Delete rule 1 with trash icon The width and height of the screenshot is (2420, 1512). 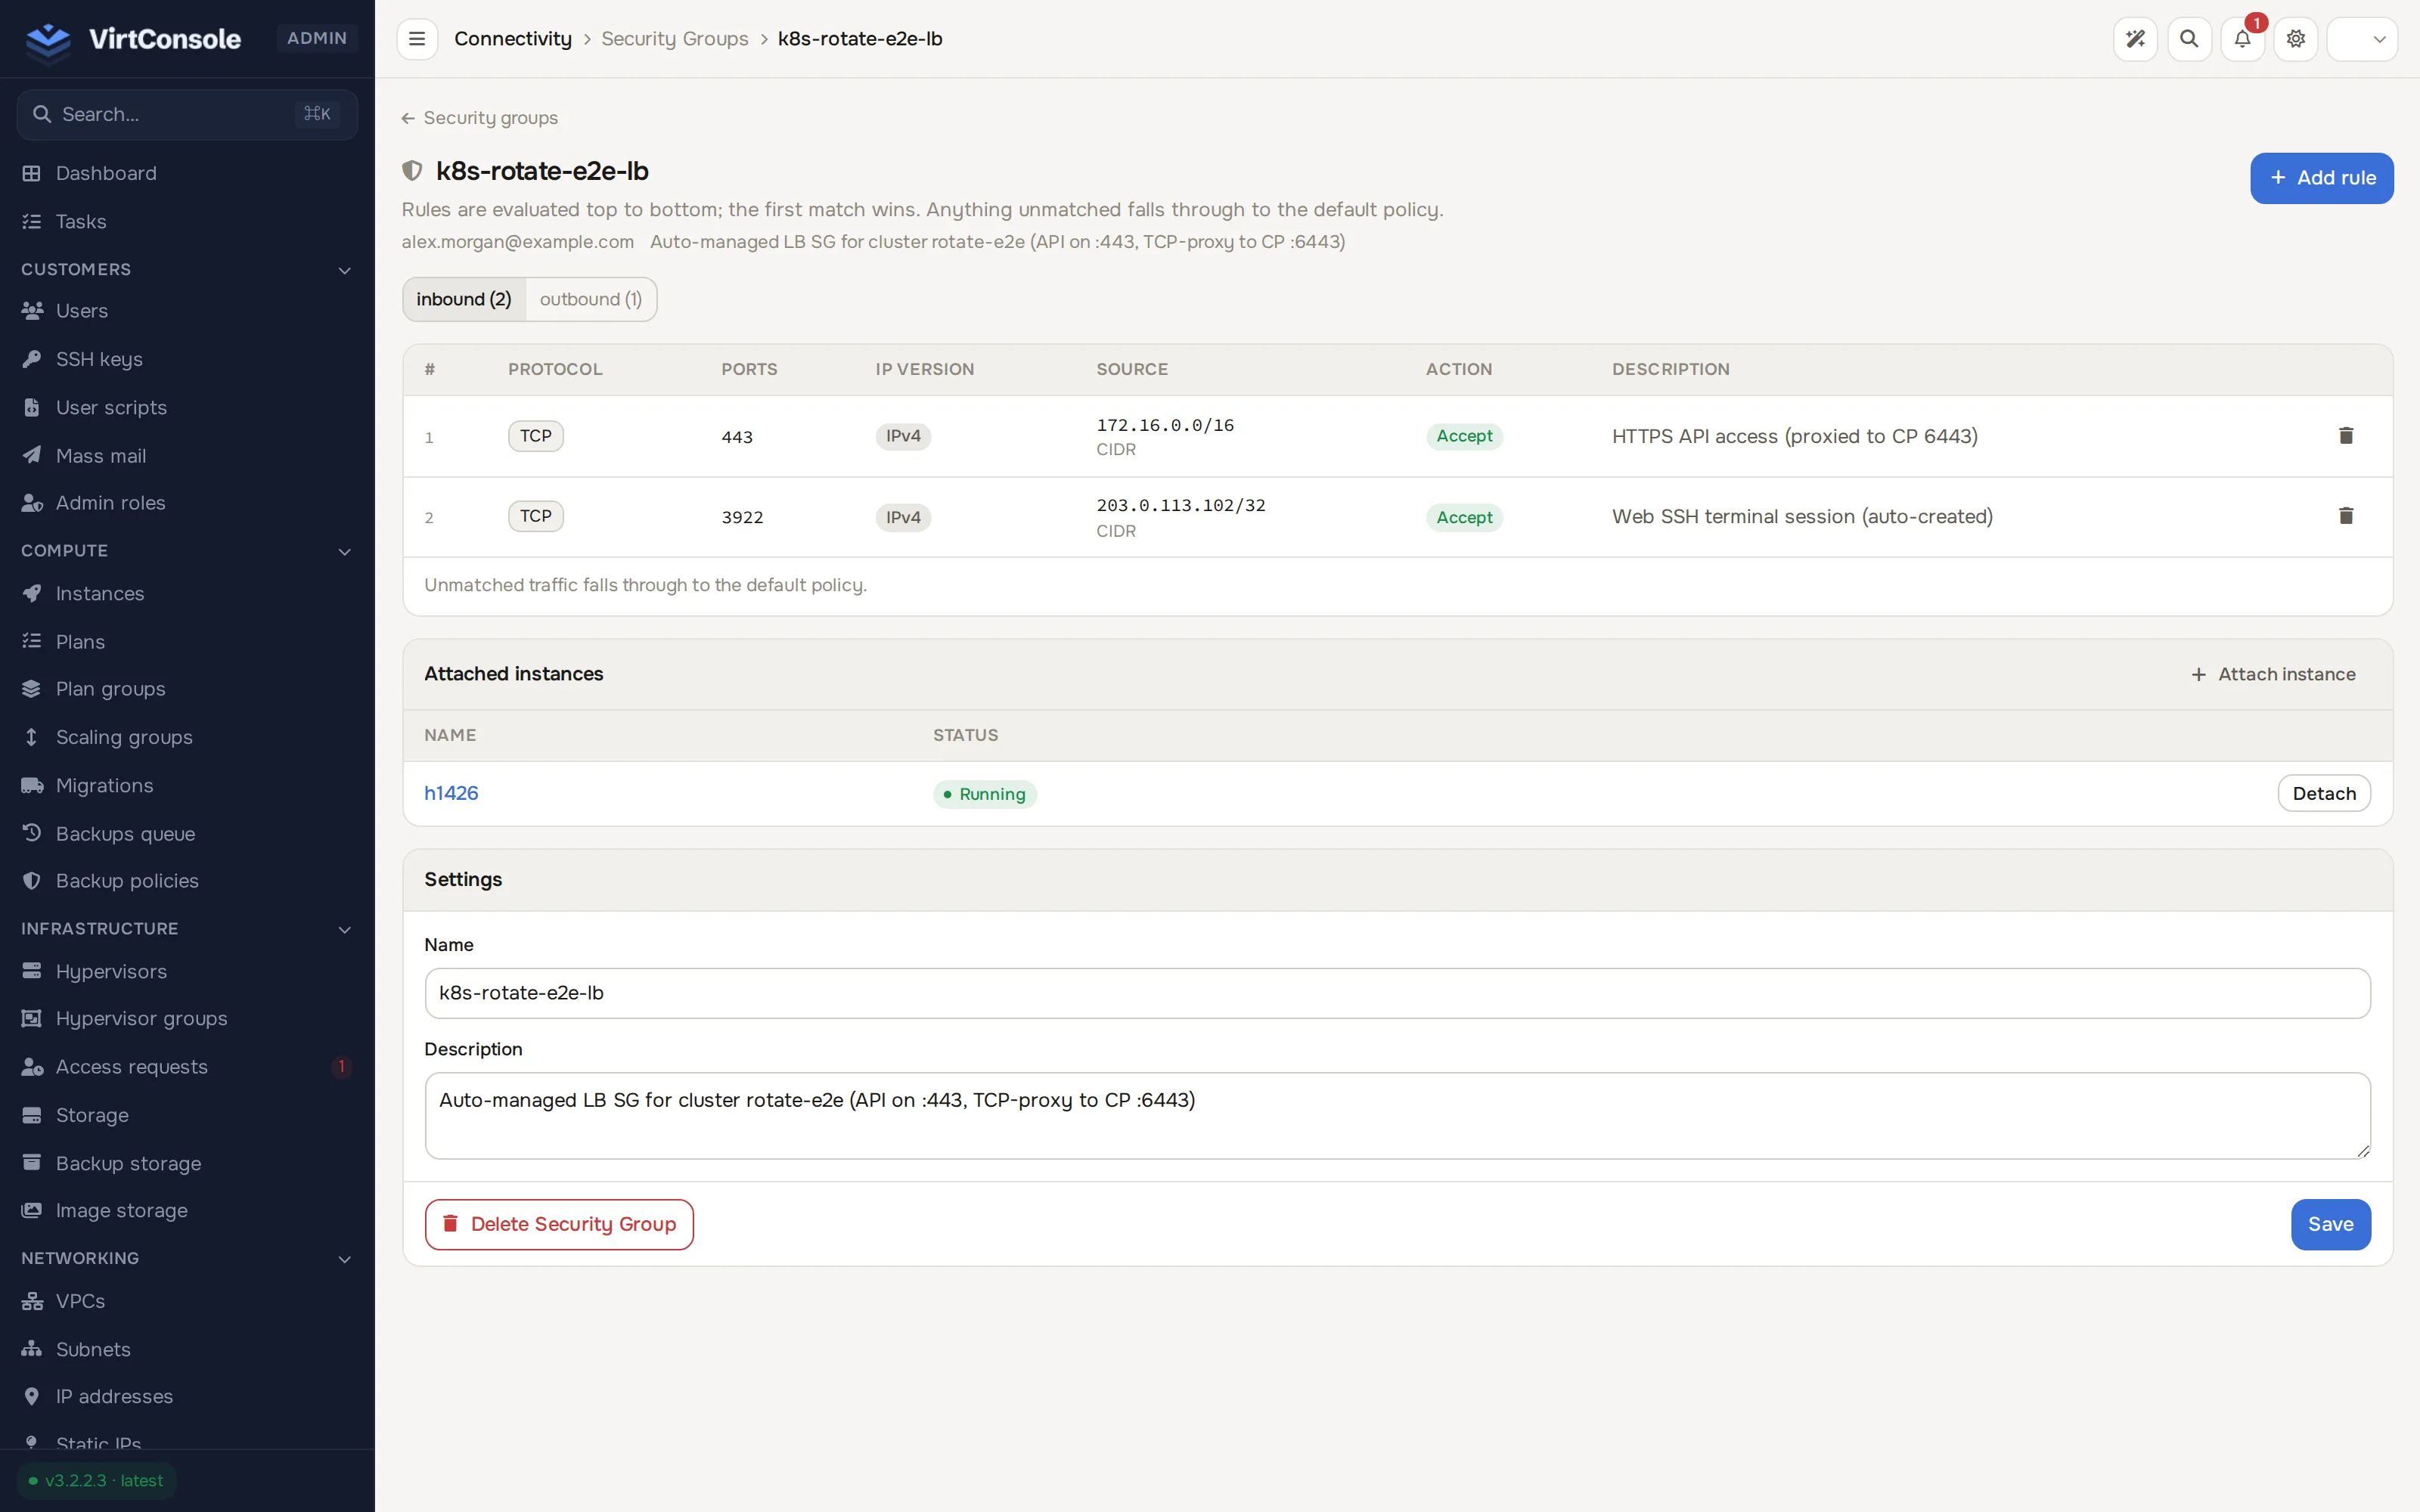coord(2346,436)
